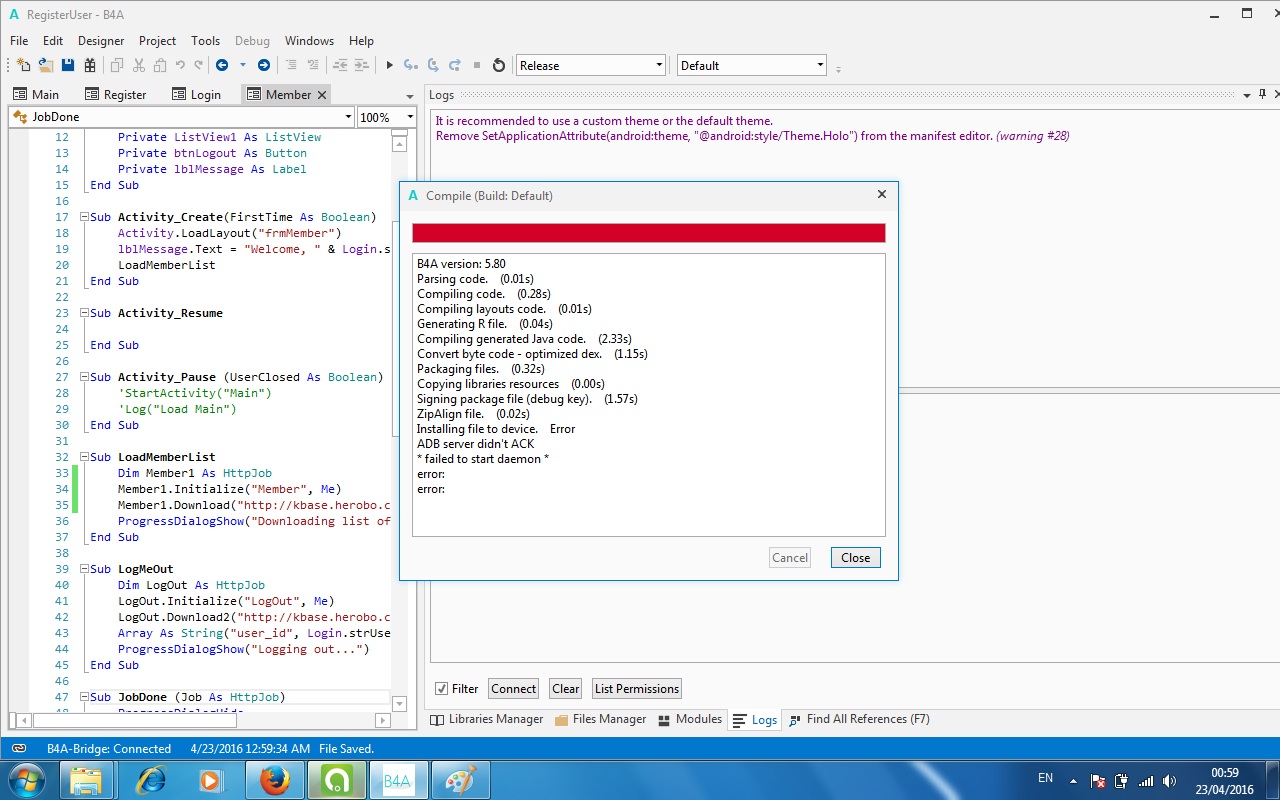Image resolution: width=1280 pixels, height=800 pixels.
Task: Click the Step Over debug icon
Action: click(433, 65)
